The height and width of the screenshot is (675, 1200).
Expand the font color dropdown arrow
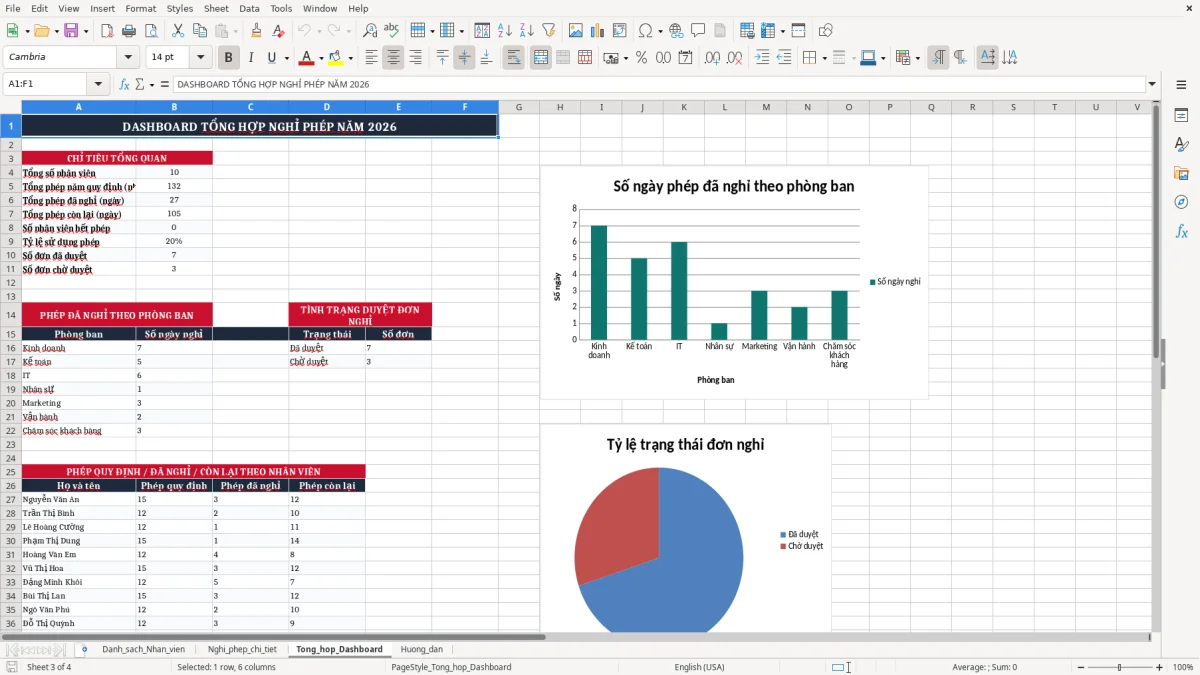pyautogui.click(x=321, y=58)
